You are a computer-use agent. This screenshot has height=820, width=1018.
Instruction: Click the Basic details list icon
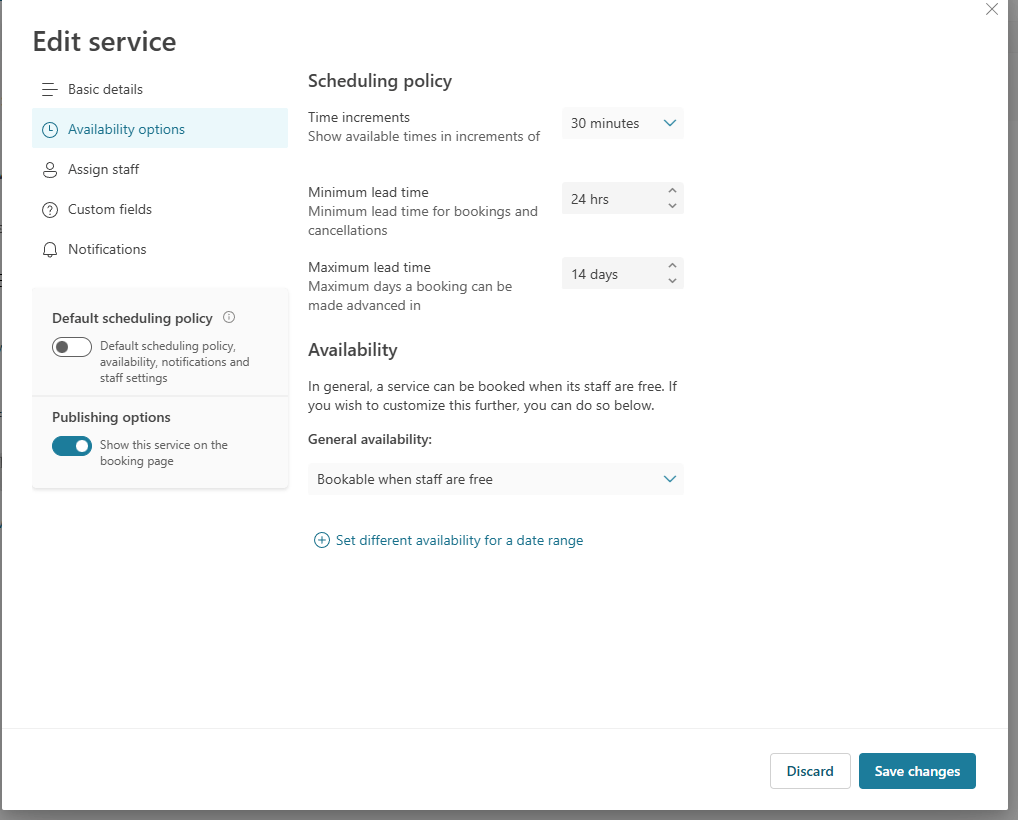(49, 89)
